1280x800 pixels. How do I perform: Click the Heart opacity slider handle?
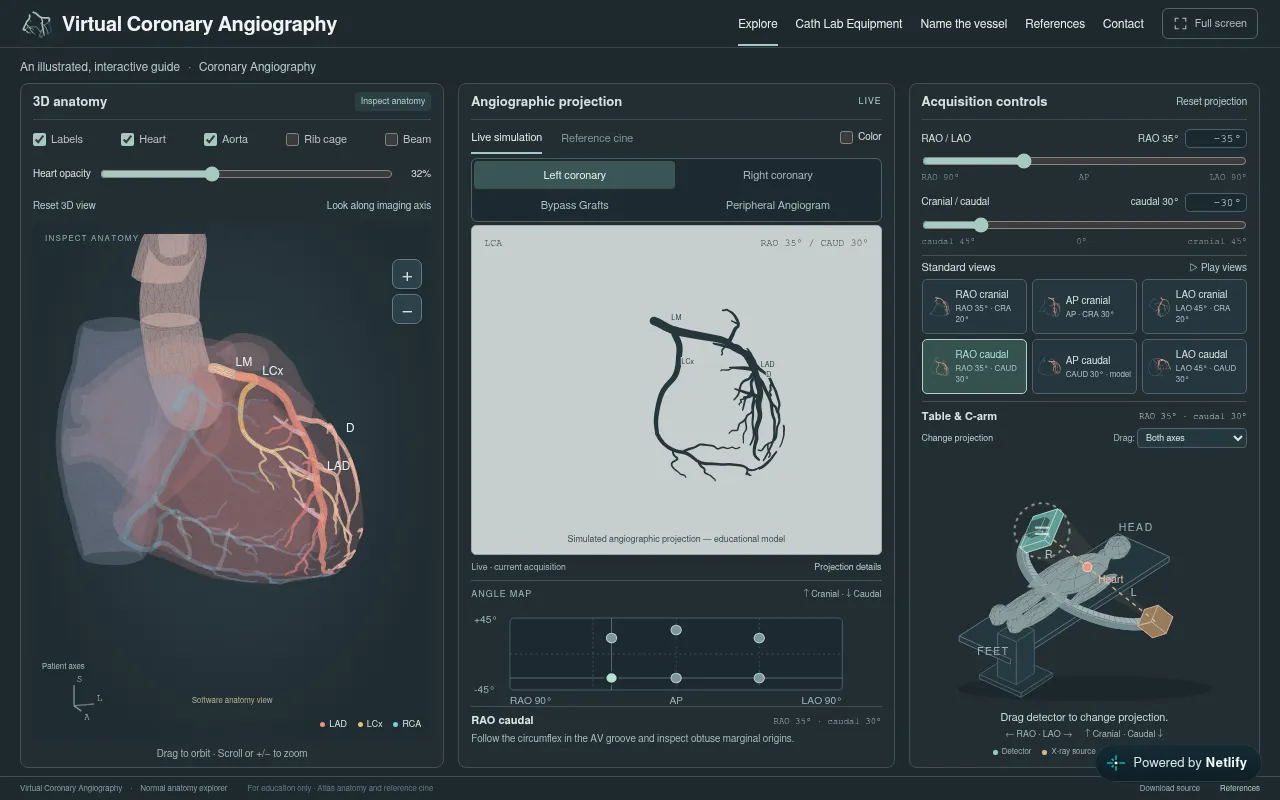[x=212, y=174]
